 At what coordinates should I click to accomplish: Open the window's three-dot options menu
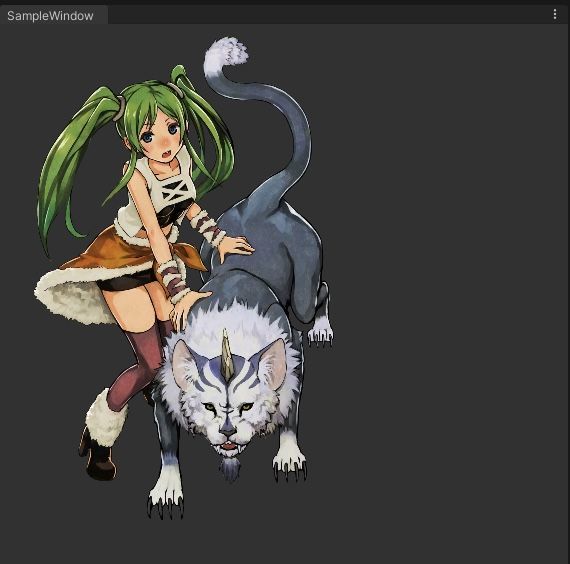[x=555, y=15]
